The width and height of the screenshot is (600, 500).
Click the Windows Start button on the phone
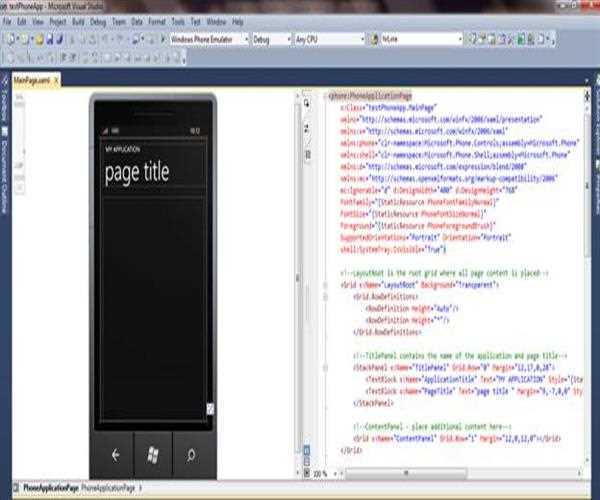153,455
